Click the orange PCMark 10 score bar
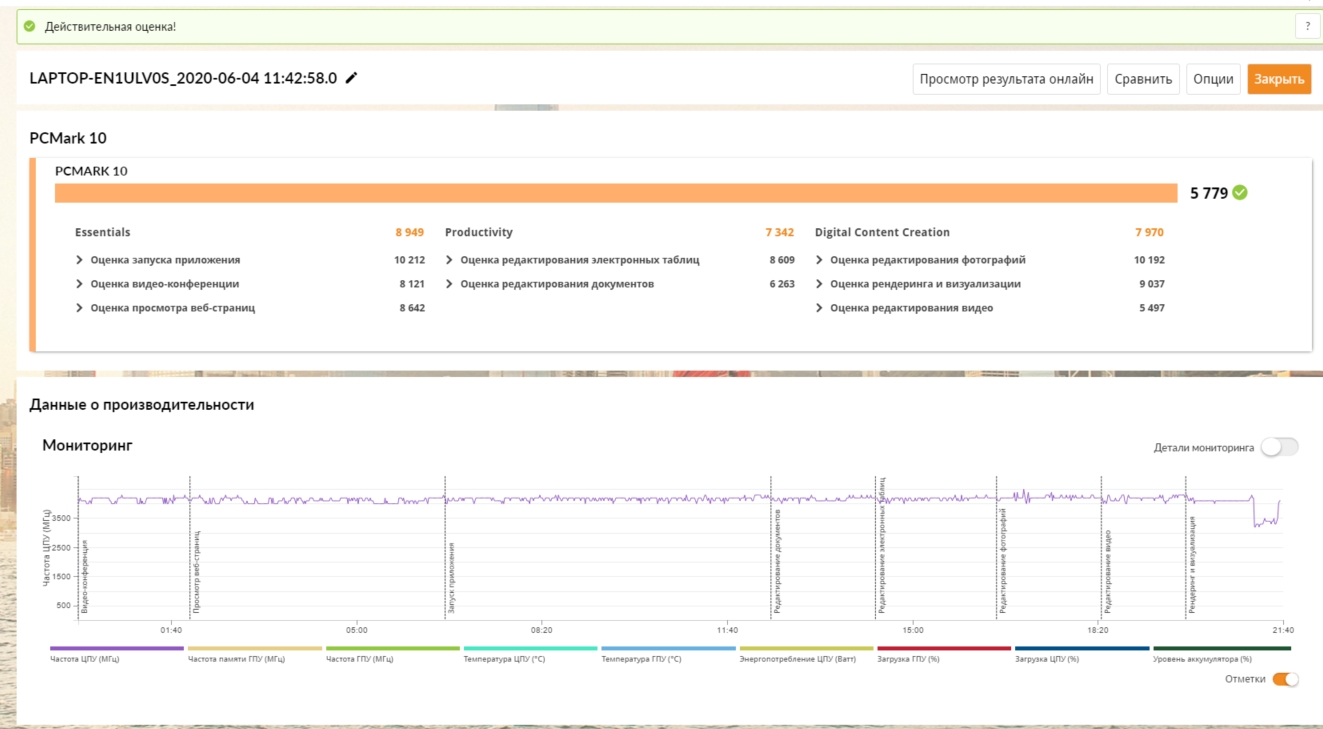Screen dimensions: 1323x729 pyautogui.click(x=616, y=193)
